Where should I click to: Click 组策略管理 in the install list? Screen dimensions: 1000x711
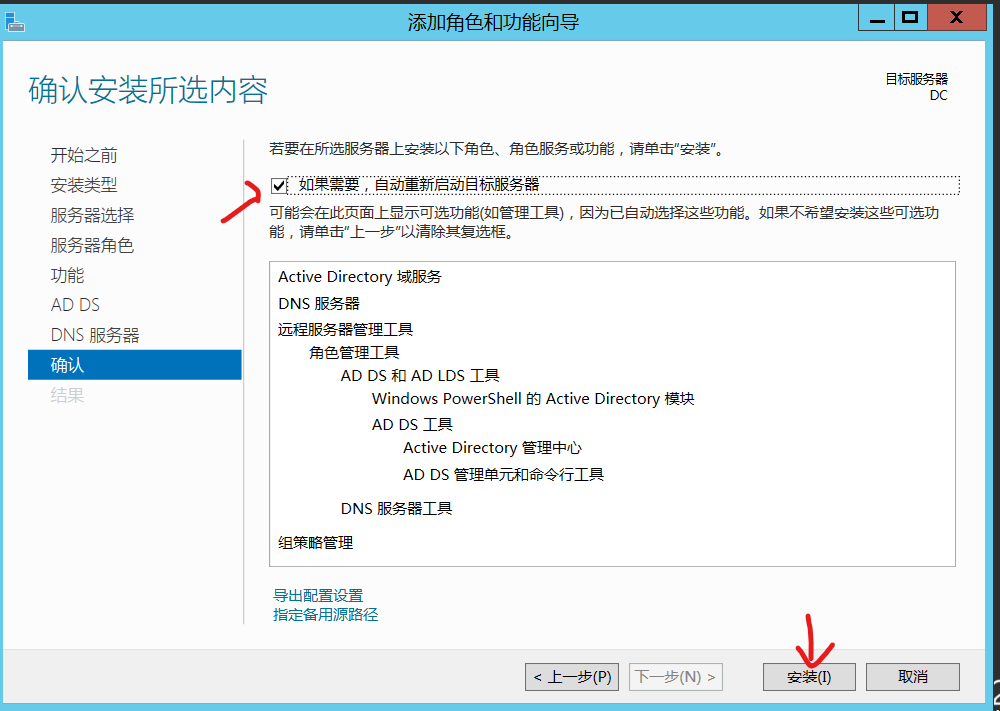(x=316, y=543)
